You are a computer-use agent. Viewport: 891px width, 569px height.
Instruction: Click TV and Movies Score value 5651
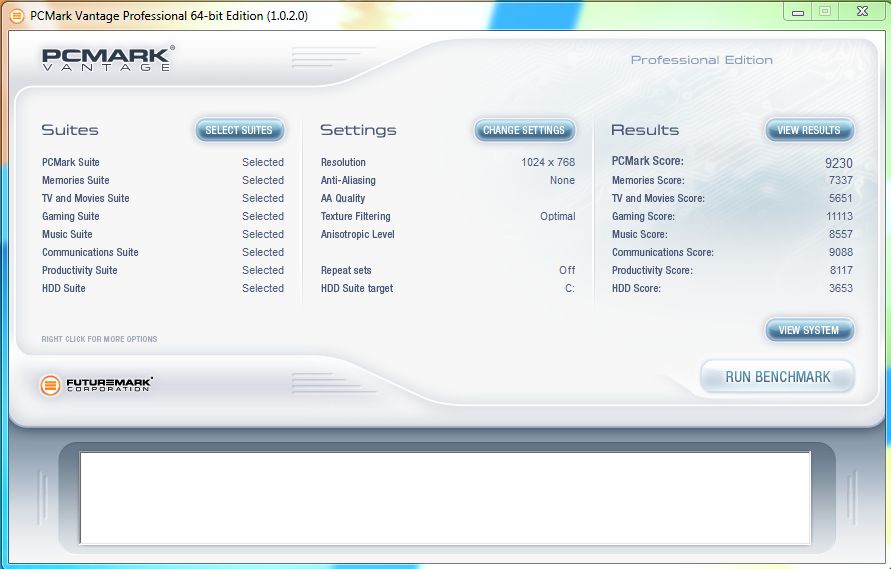pos(840,198)
